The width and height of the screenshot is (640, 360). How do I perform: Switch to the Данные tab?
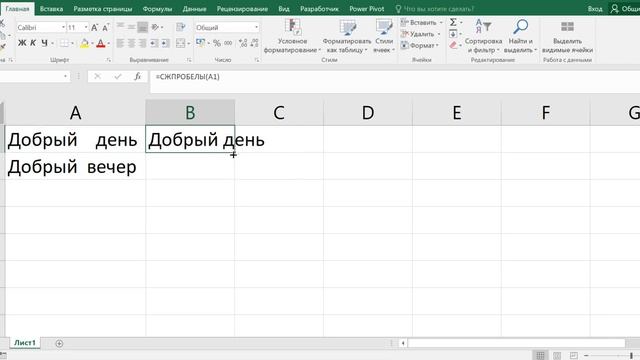point(194,9)
